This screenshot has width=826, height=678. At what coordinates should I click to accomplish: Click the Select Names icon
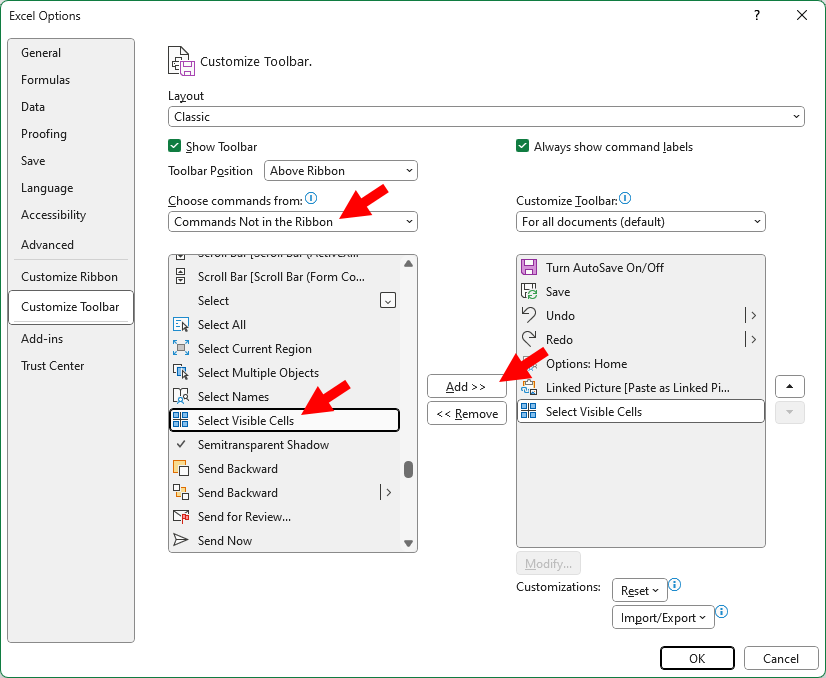pos(181,396)
